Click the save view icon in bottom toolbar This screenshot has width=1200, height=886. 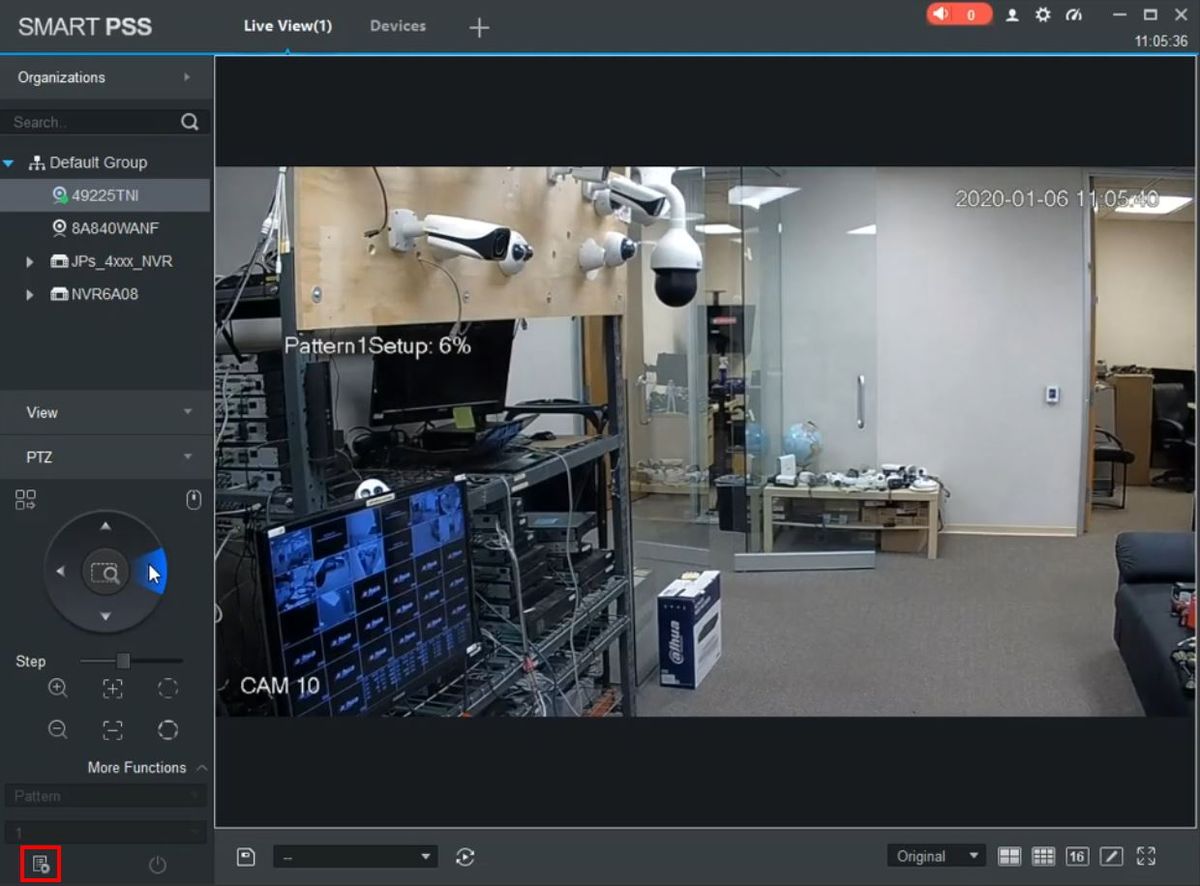coord(246,857)
